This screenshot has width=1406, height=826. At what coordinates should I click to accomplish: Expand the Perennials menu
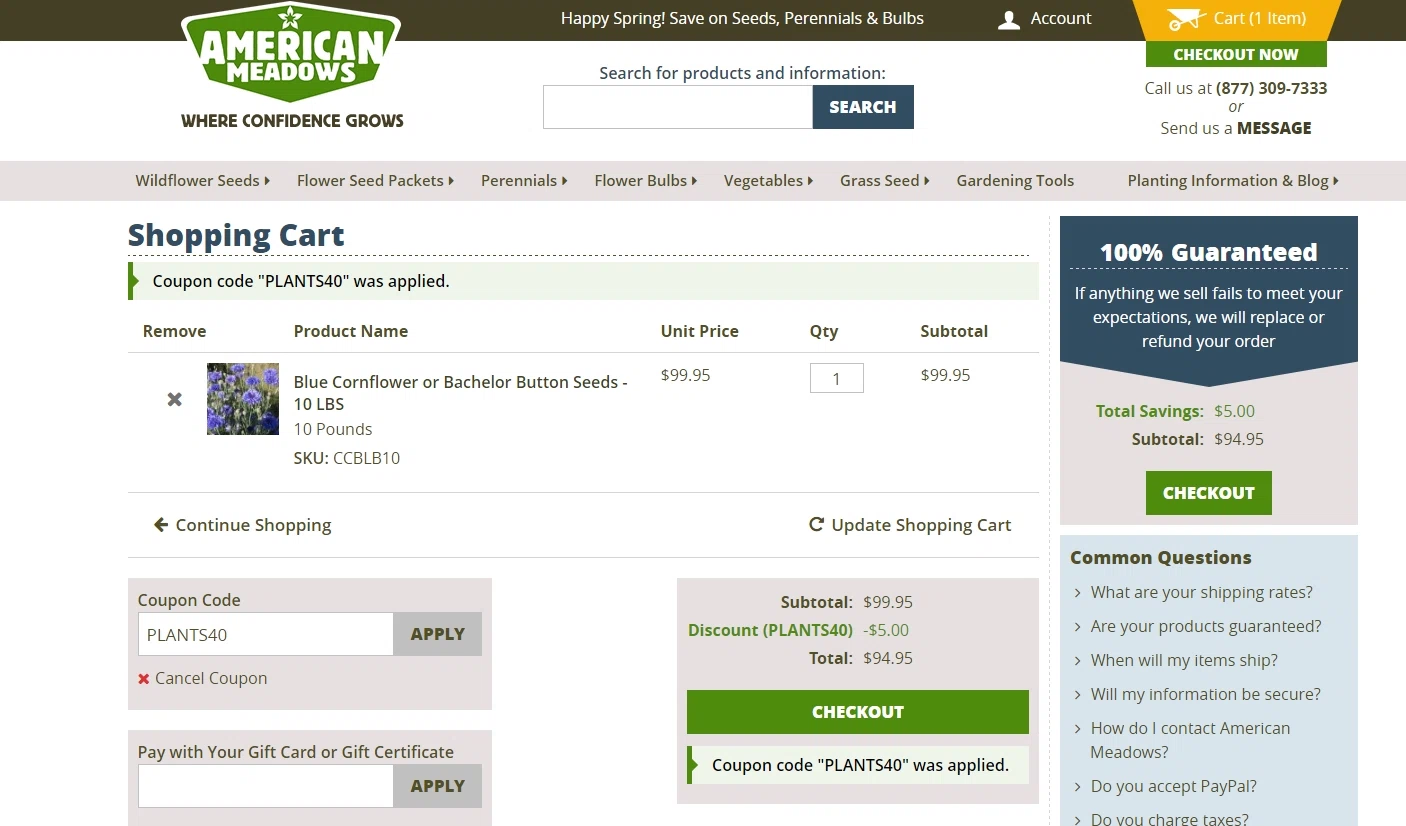(x=524, y=181)
